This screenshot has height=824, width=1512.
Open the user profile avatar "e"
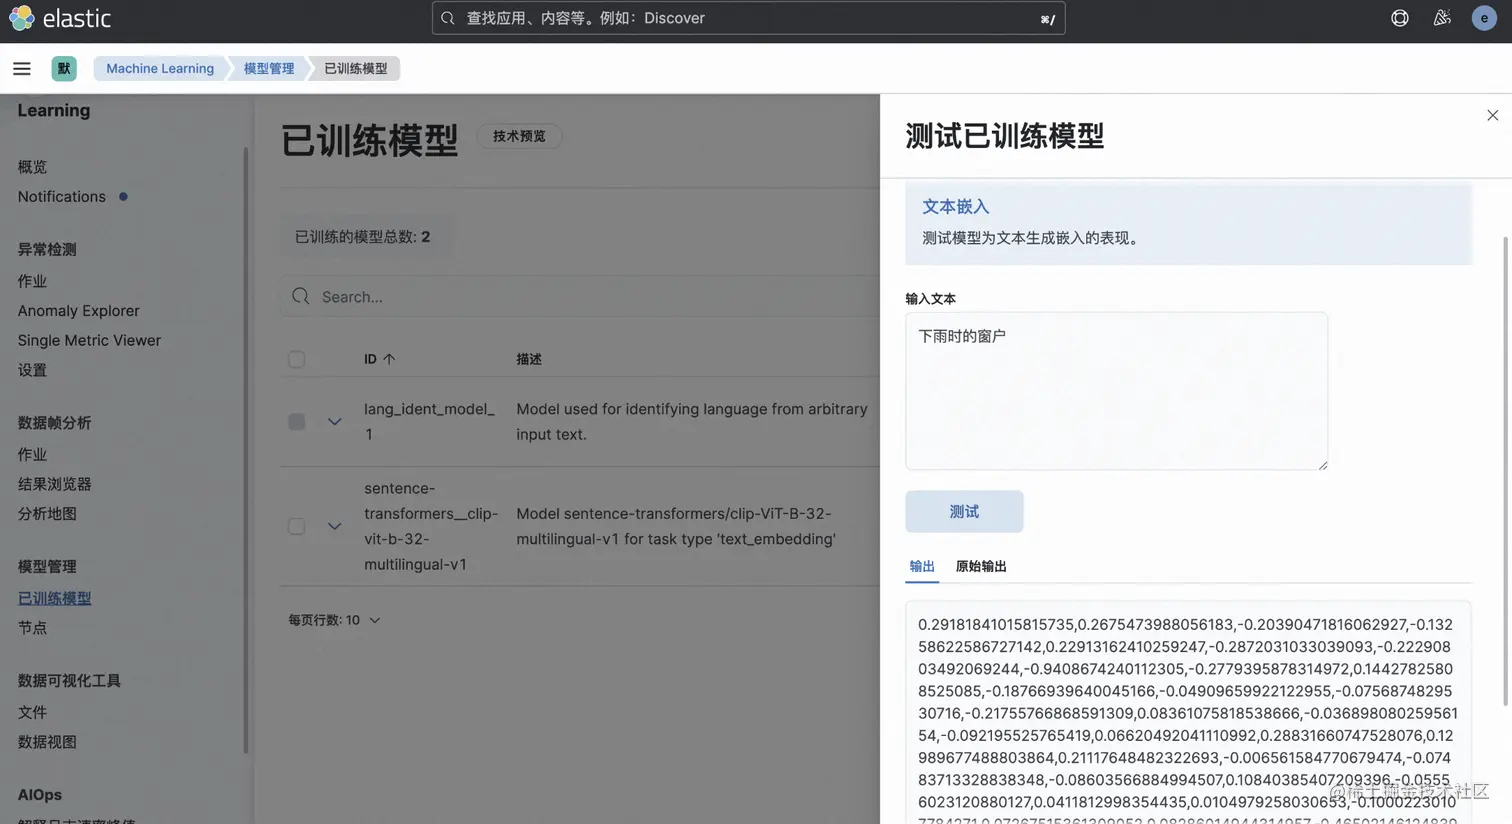tap(1483, 17)
